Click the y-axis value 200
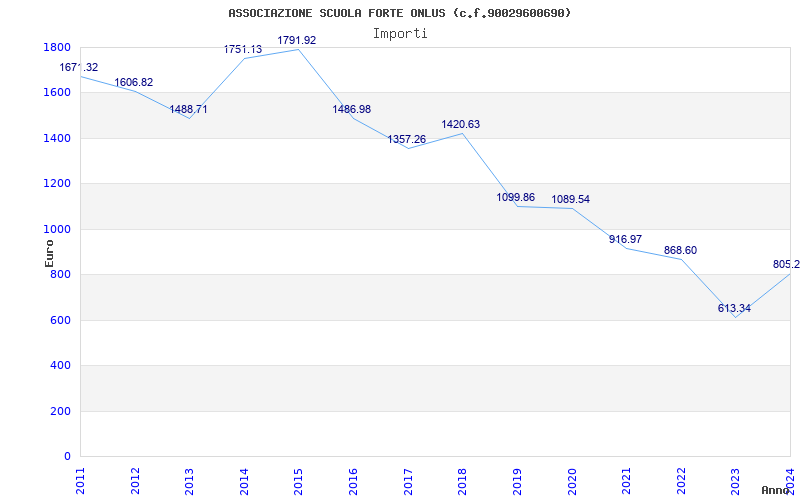This screenshot has width=800, height=500. [x=61, y=411]
